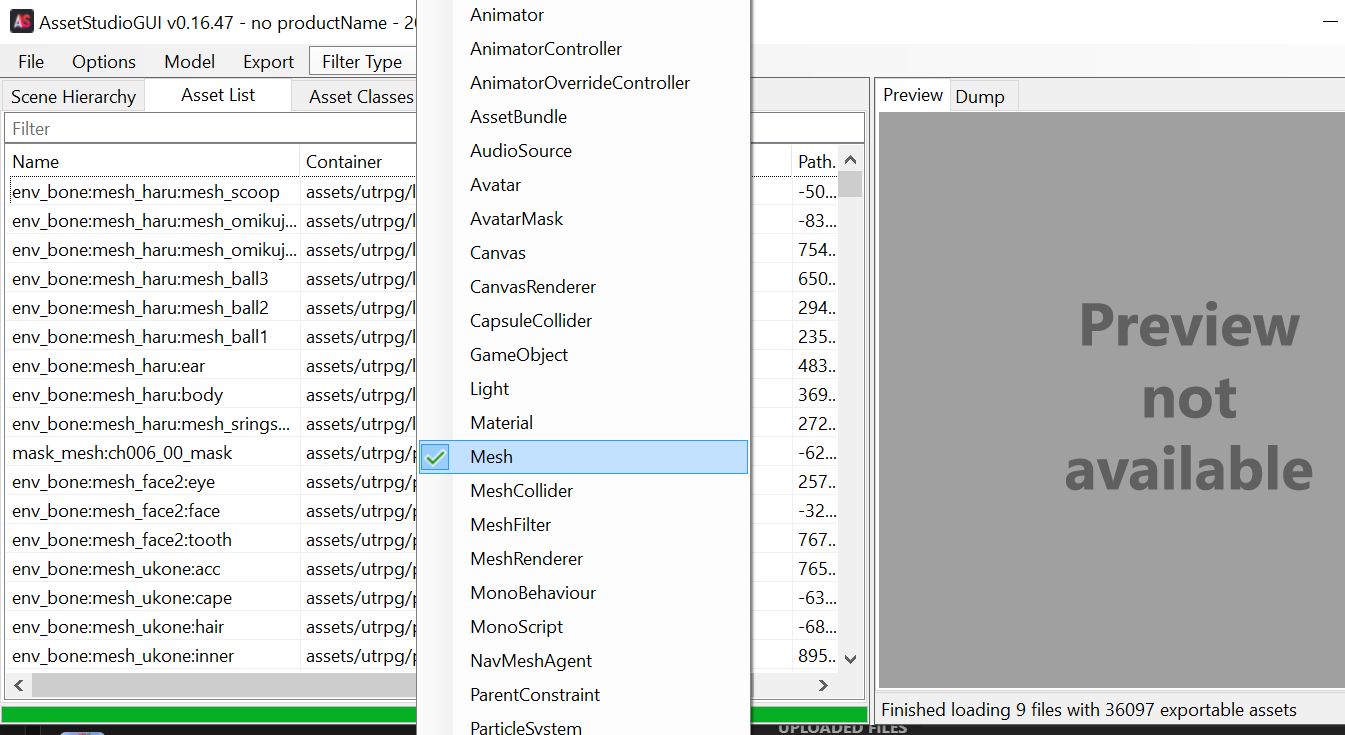Choose NavMeshAgent in the filter list
The image size is (1345, 735).
coord(583,661)
